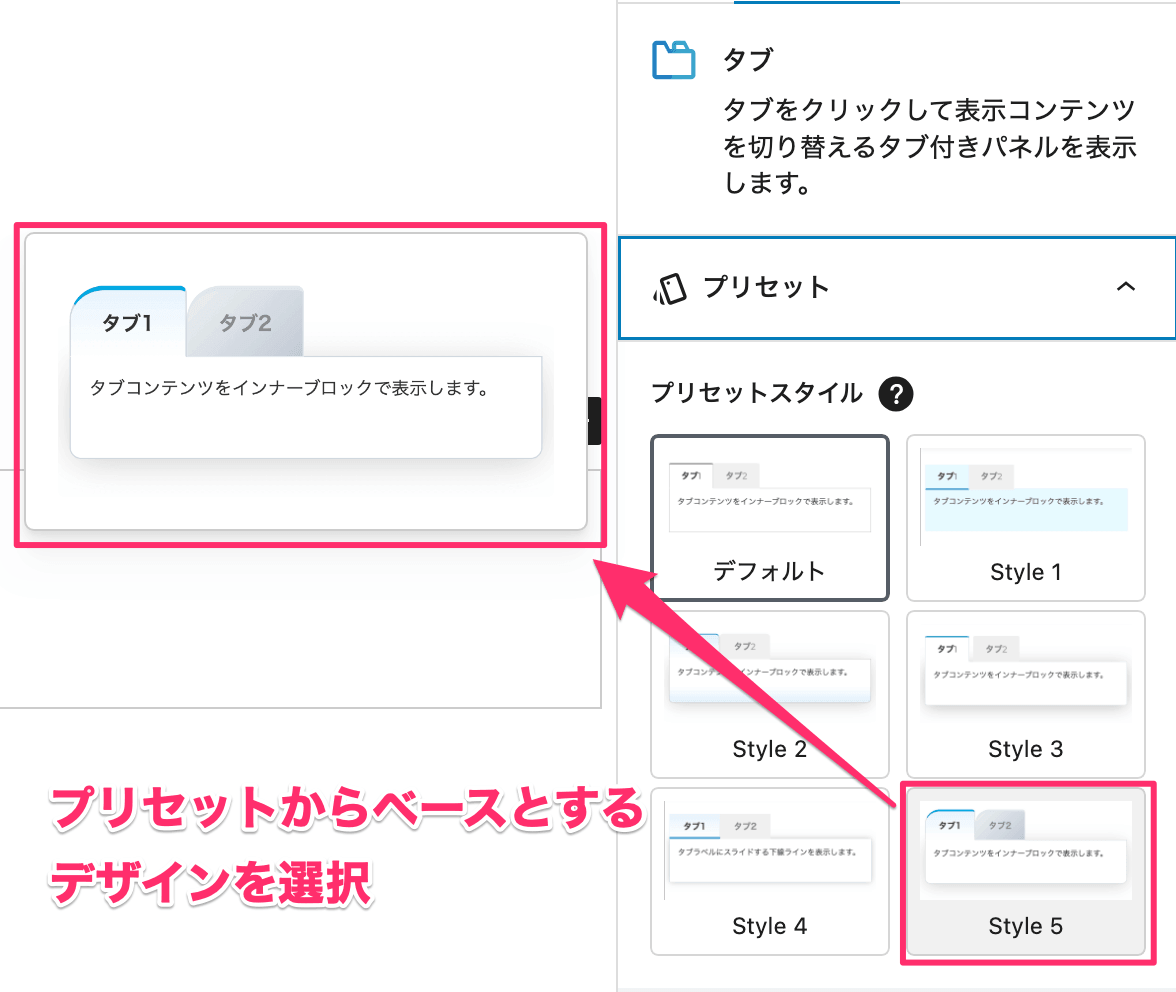Viewport: 1176px width, 992px height.
Task: Click the highlighted Style 5 preset
Action: 1025,871
